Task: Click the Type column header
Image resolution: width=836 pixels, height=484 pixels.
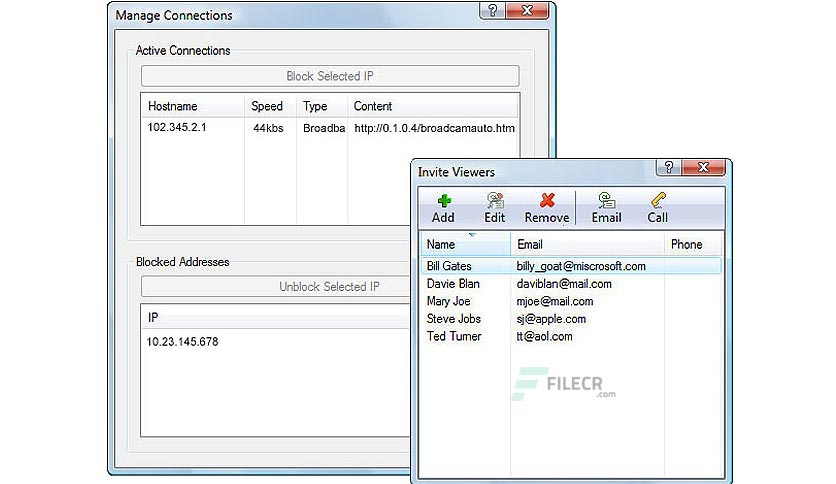Action: [321, 106]
